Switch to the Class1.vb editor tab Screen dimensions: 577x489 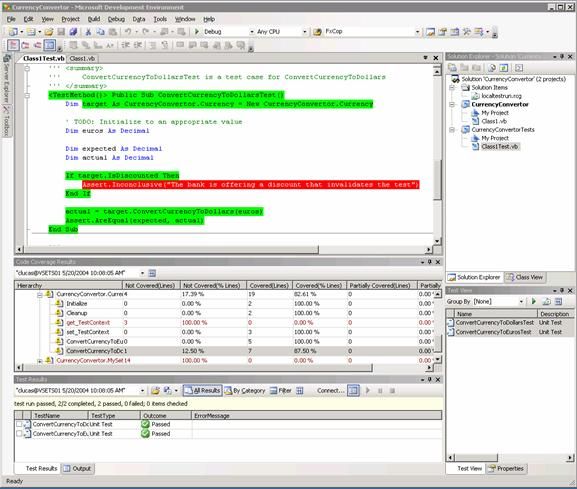pos(82,59)
